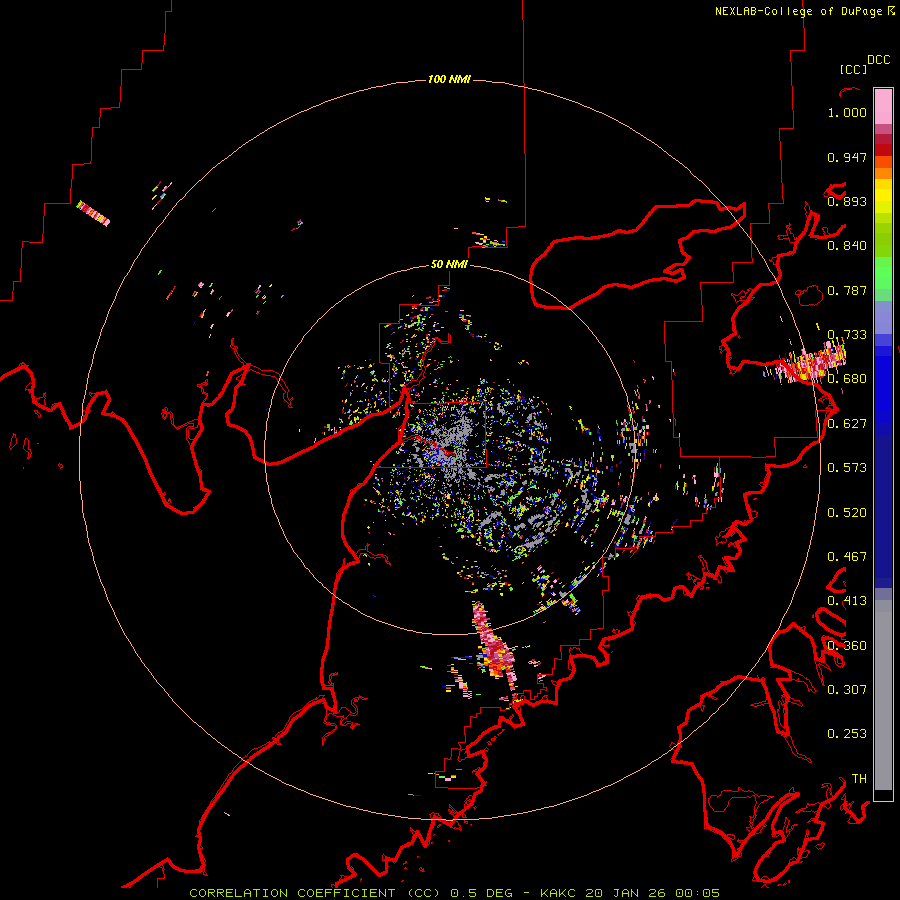Click the 0.253 legend value
900x900 pixels.
(847, 734)
